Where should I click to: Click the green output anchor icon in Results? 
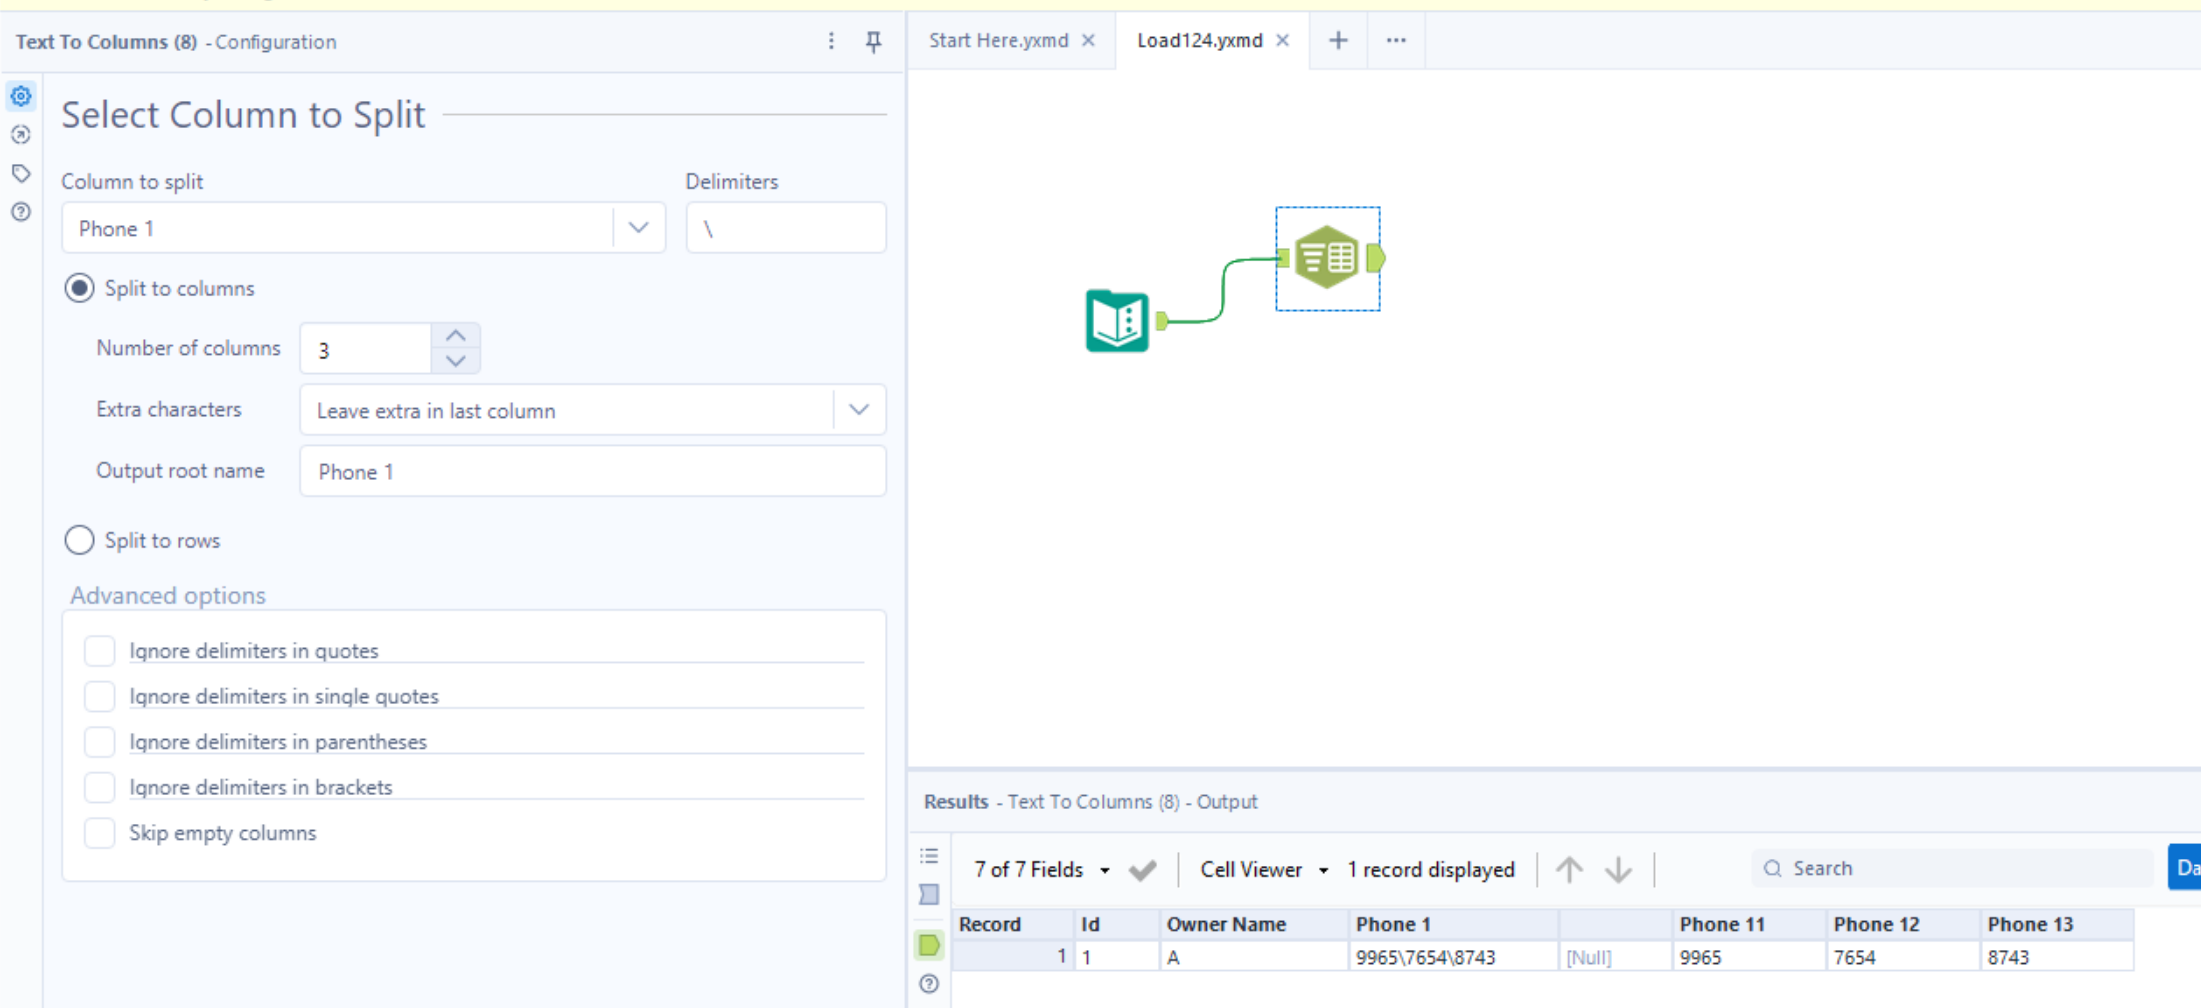click(928, 944)
